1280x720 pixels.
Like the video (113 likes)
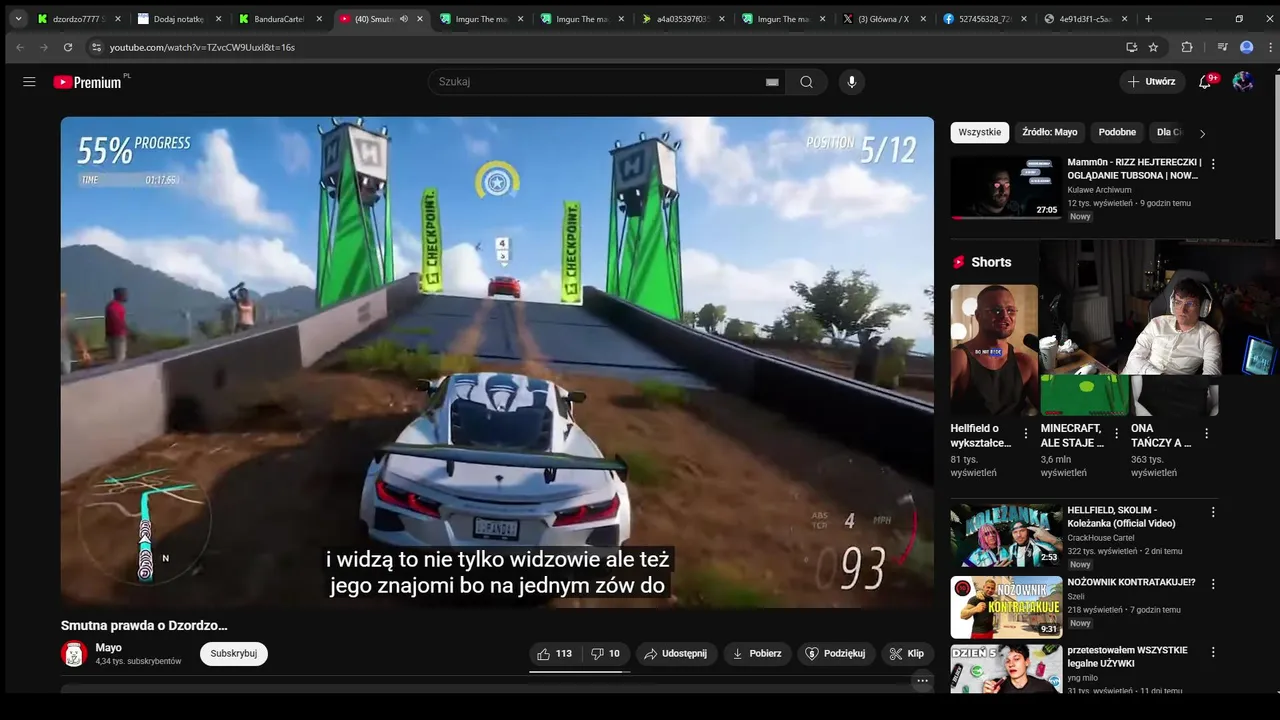(554, 654)
